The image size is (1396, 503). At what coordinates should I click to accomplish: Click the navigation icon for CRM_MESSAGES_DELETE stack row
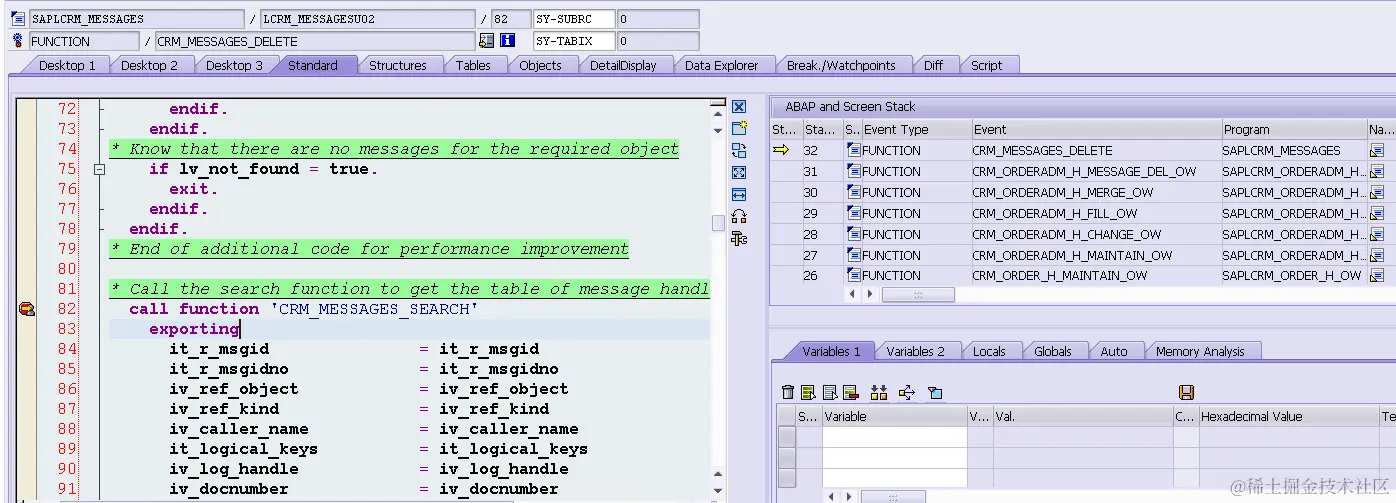click(1377, 150)
